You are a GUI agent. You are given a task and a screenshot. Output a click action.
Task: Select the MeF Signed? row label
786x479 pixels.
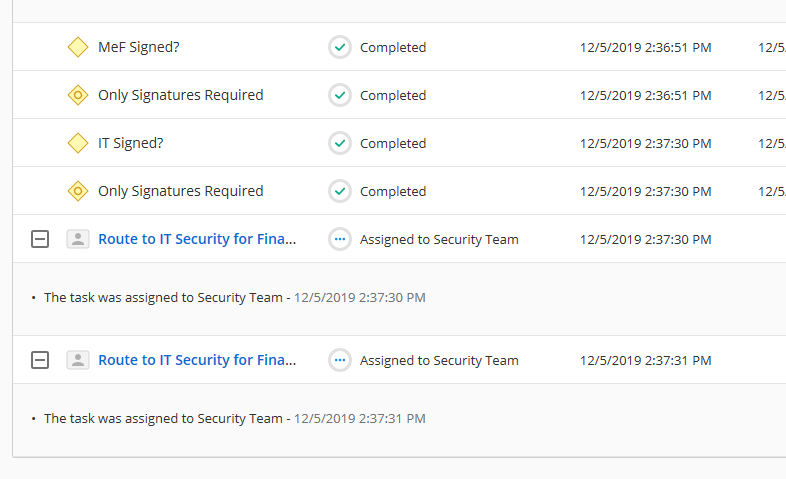[139, 47]
